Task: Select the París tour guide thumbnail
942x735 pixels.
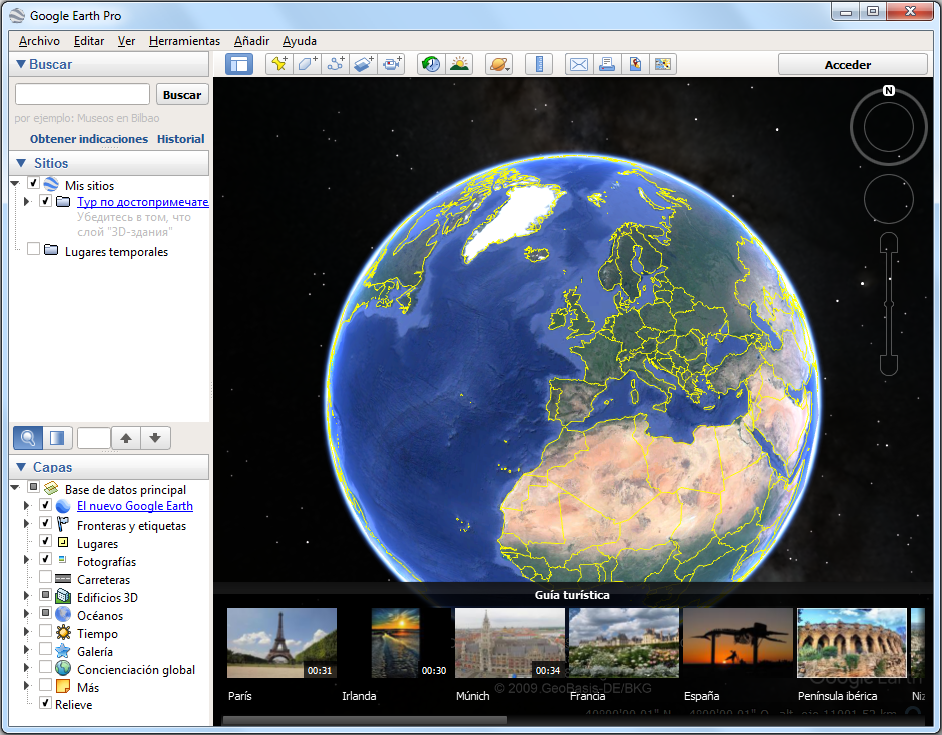Action: pos(281,642)
